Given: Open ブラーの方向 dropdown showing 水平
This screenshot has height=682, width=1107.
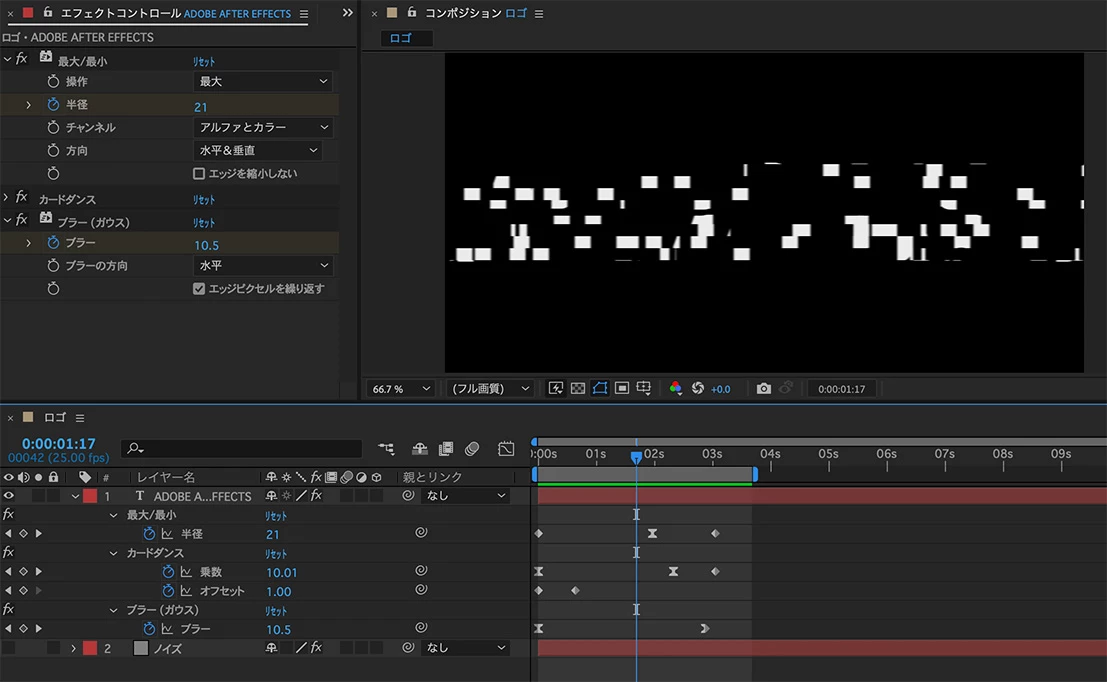Looking at the screenshot, I should tap(263, 265).
